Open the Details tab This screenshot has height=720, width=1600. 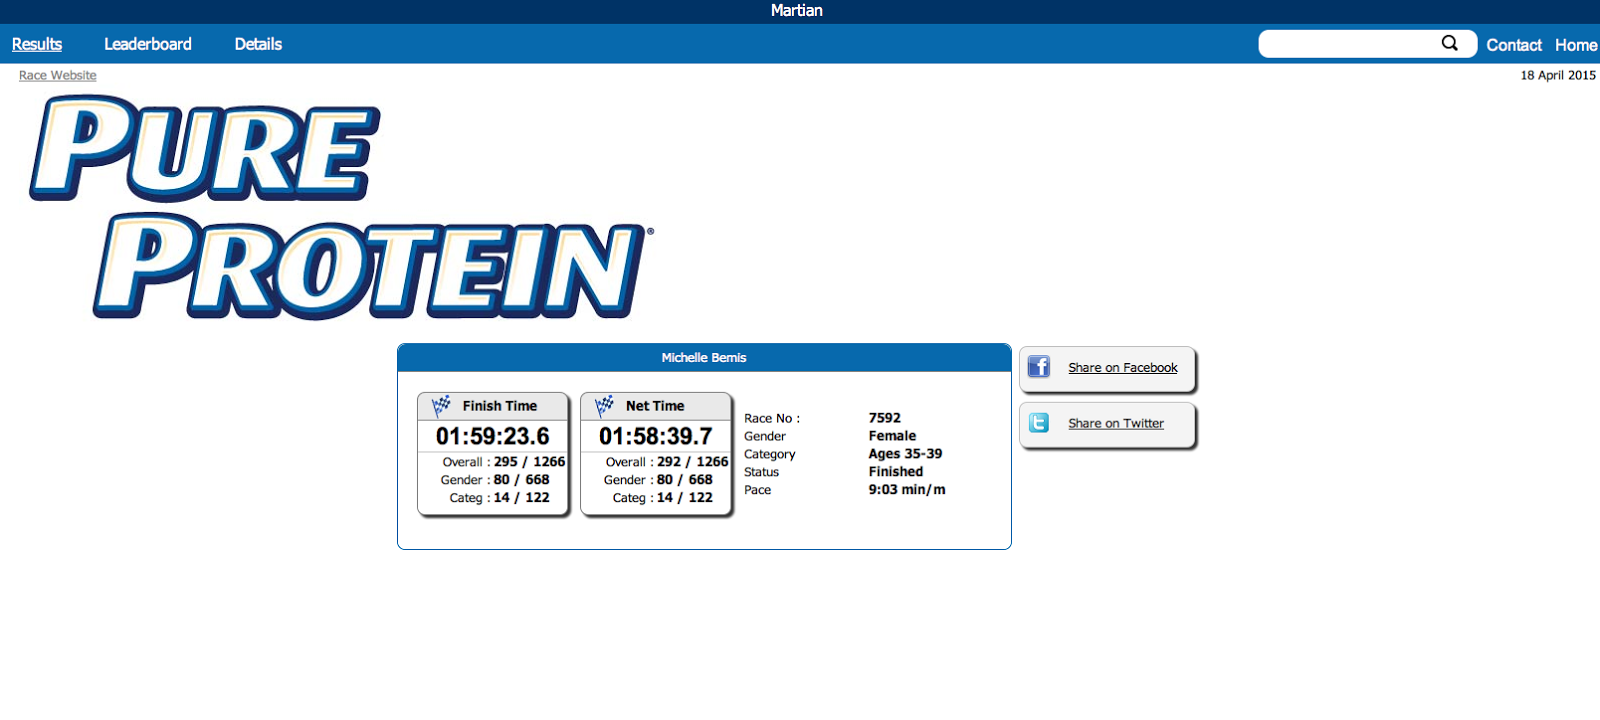pyautogui.click(x=258, y=44)
